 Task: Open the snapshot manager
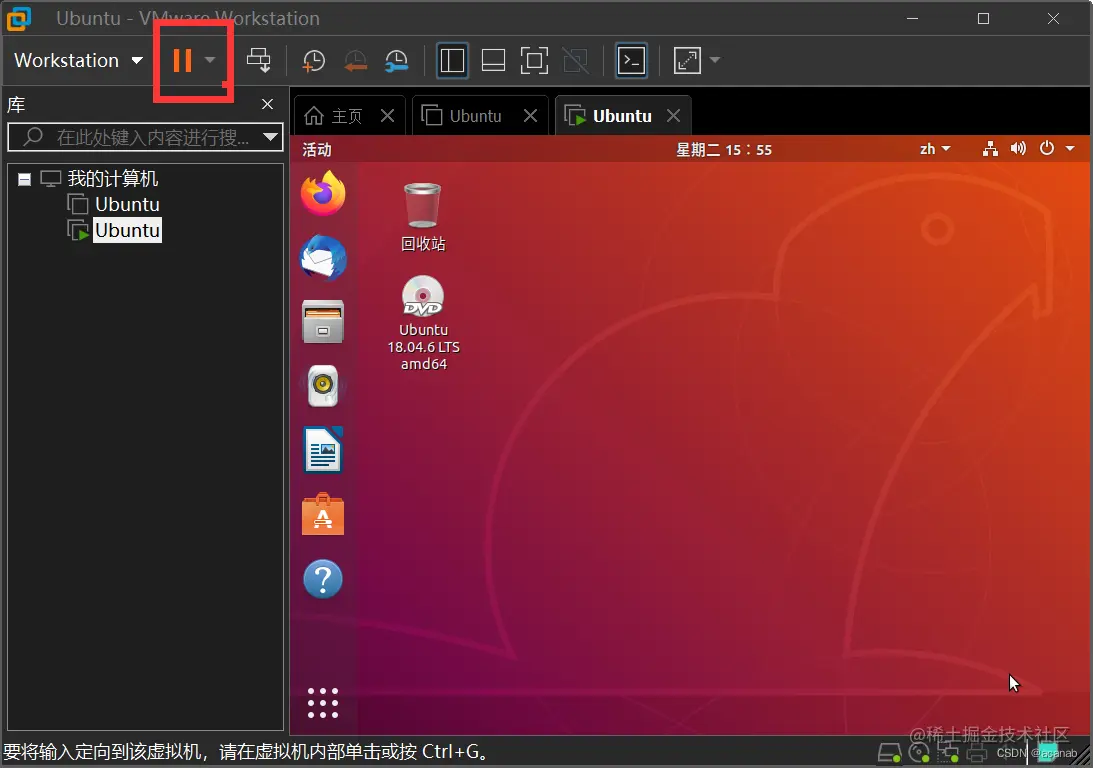coord(397,61)
